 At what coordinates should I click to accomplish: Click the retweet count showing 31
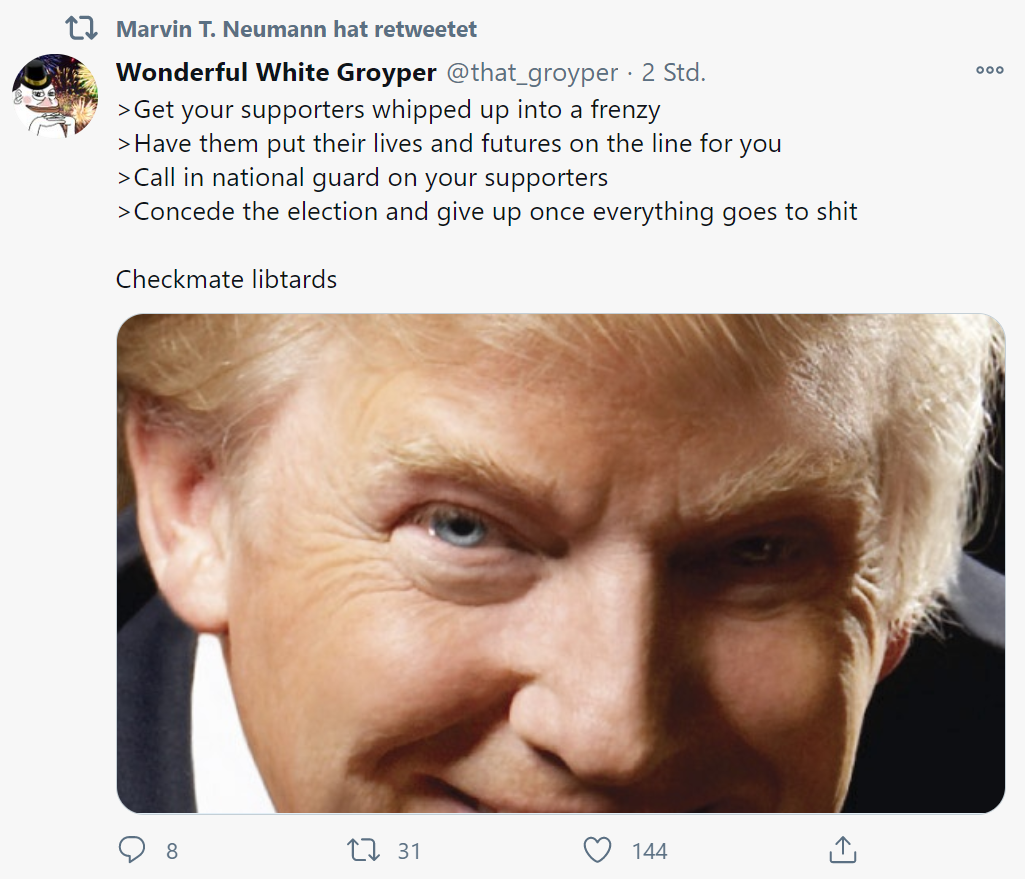pyautogui.click(x=409, y=851)
